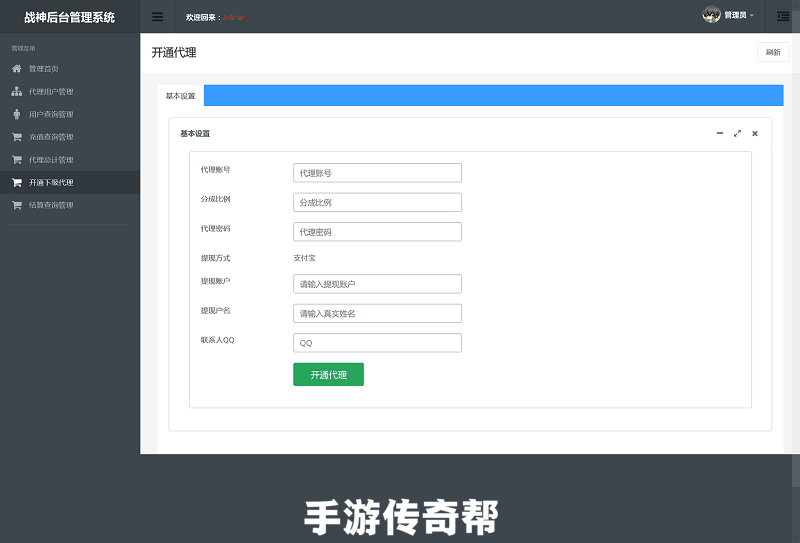Focus the 代理密码 input field
This screenshot has width=800, height=543.
(378, 232)
